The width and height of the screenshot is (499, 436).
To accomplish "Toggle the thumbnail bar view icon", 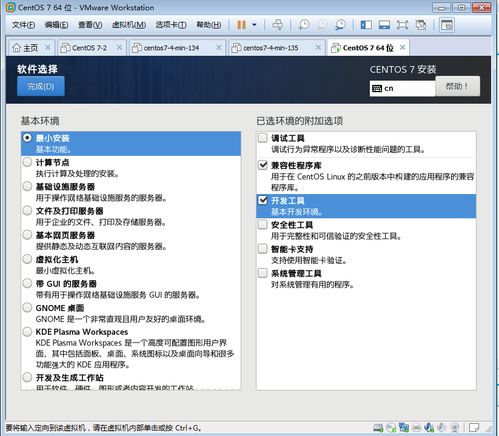I will click(384, 25).
